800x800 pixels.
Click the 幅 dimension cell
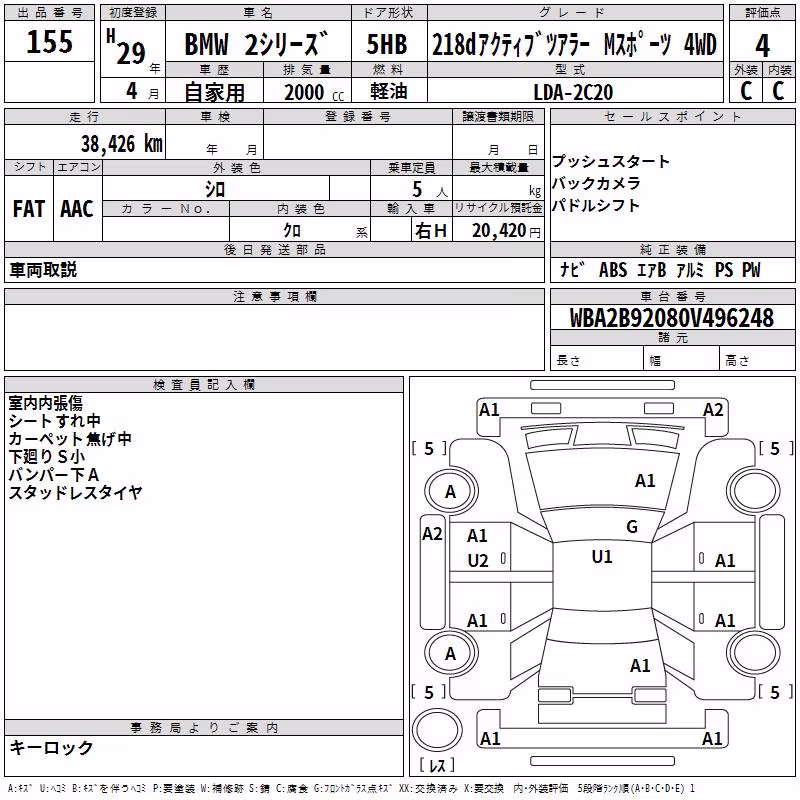point(681,360)
